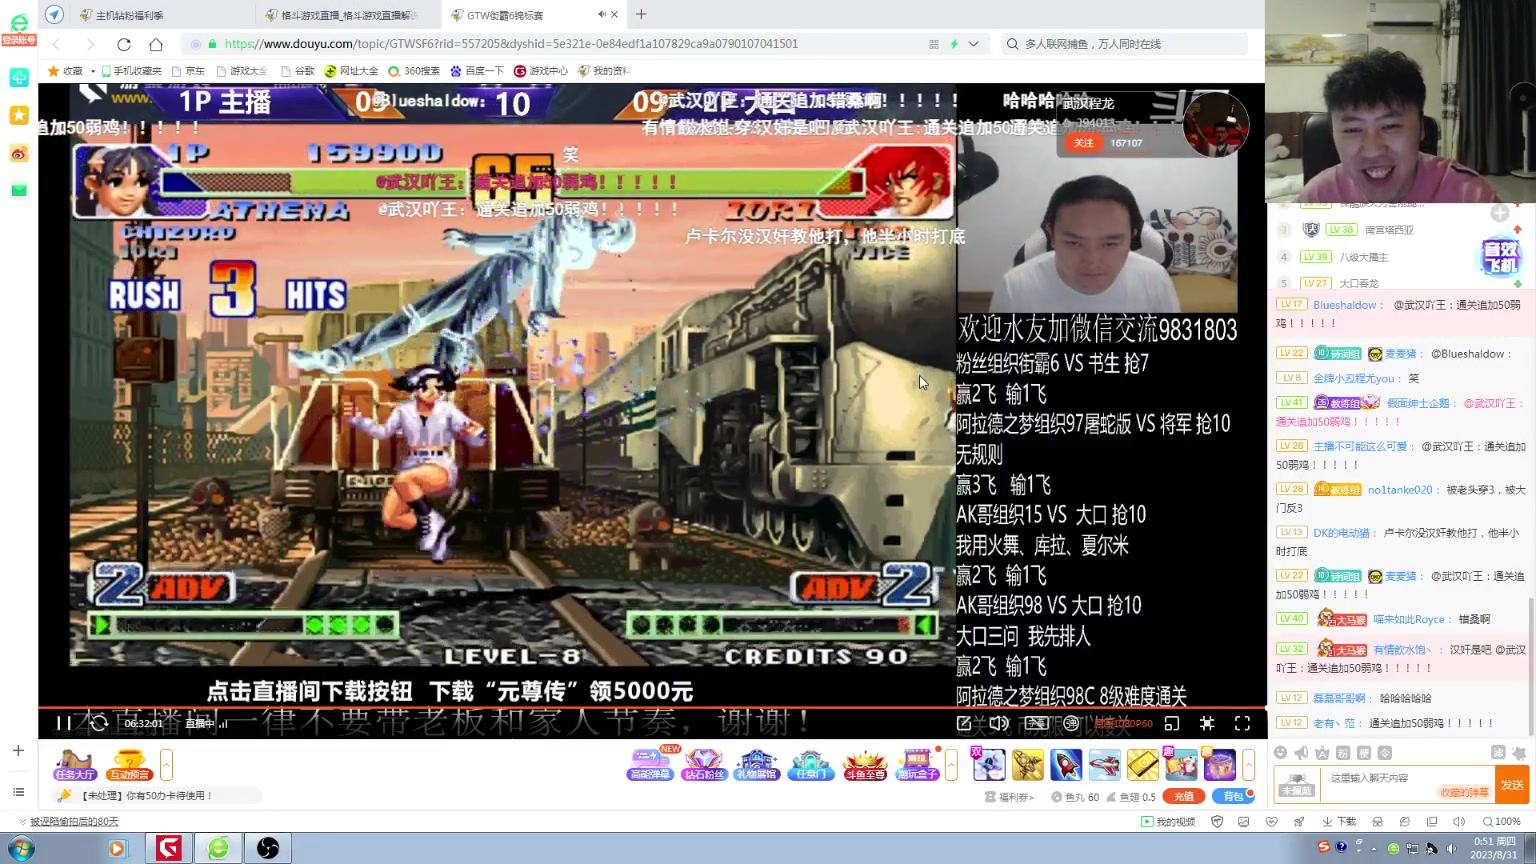Expand the left activity icons list
This screenshot has height=864, width=1536.
pos(166,765)
